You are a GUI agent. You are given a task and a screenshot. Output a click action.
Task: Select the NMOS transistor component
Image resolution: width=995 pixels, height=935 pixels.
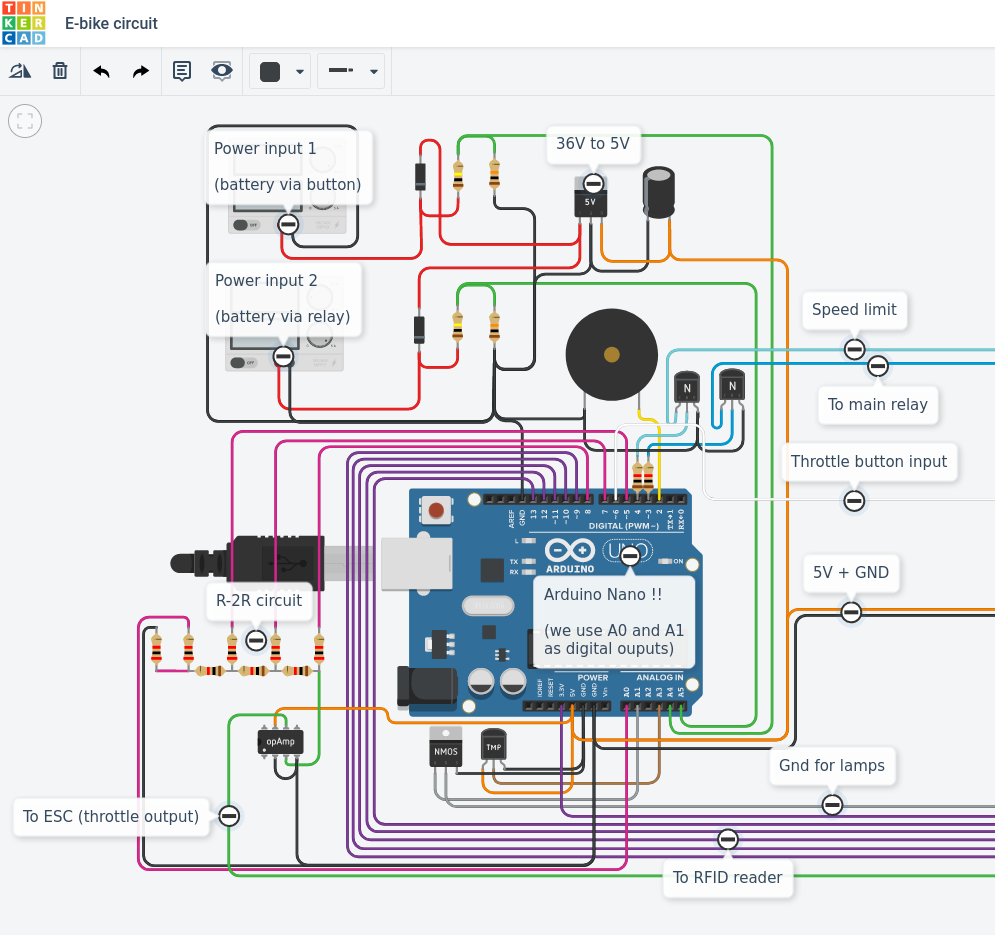445,748
